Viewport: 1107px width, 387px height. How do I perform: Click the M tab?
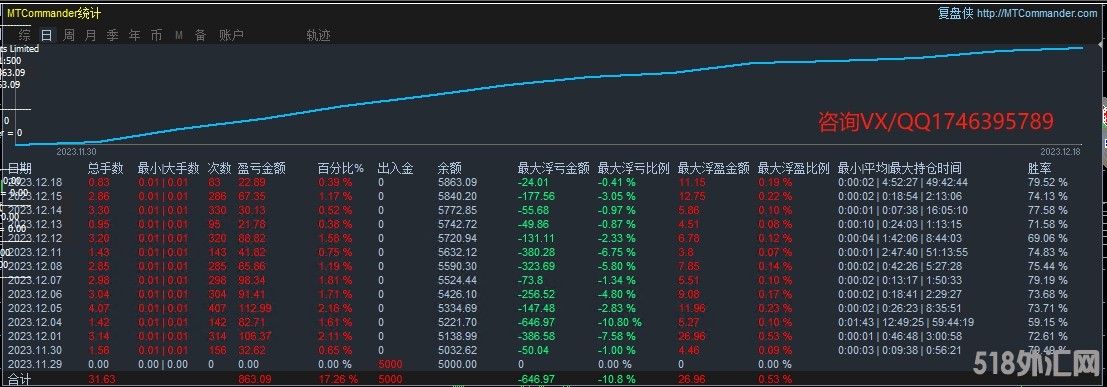coord(179,35)
